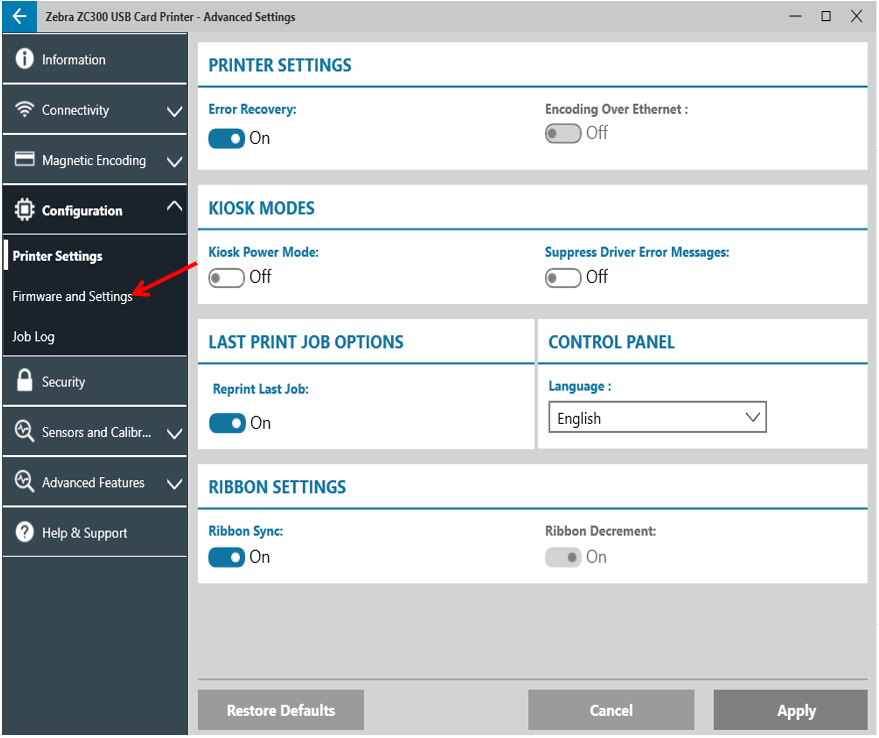Expand the Sensors and Calibration chevron
879x738 pixels.
pyautogui.click(x=174, y=433)
